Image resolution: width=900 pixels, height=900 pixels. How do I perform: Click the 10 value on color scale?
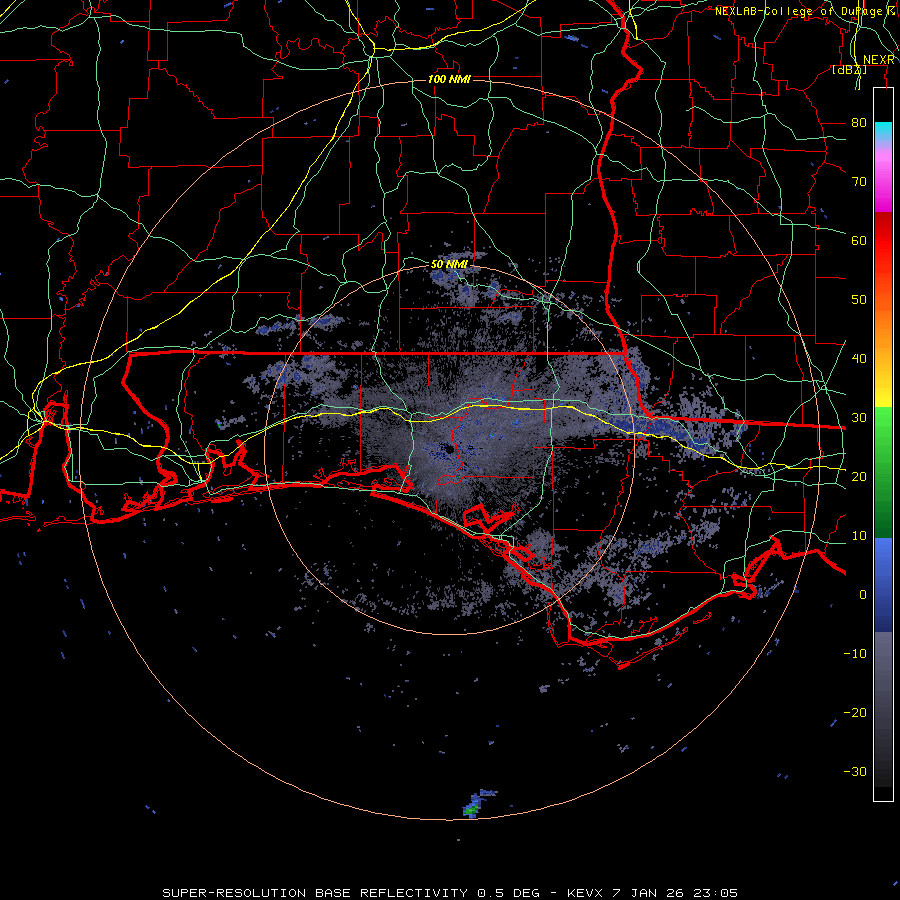(859, 536)
